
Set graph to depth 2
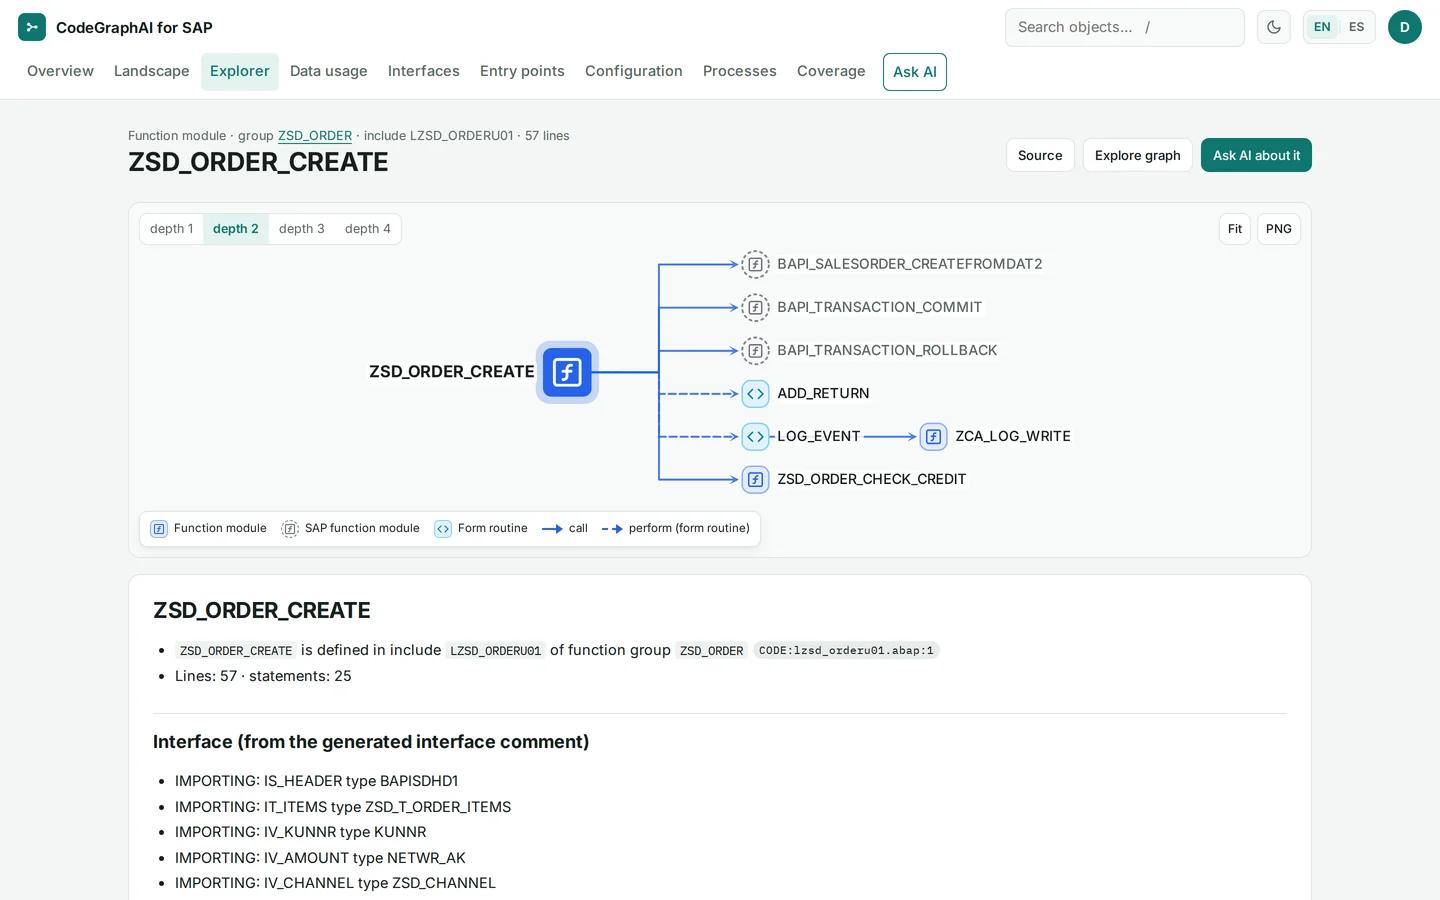tap(236, 229)
